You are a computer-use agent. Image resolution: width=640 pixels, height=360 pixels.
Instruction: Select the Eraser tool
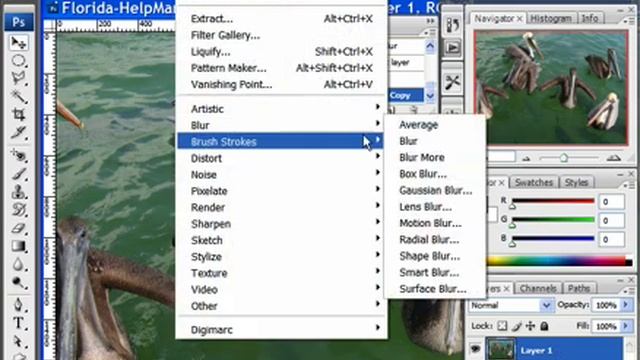pyautogui.click(x=18, y=228)
